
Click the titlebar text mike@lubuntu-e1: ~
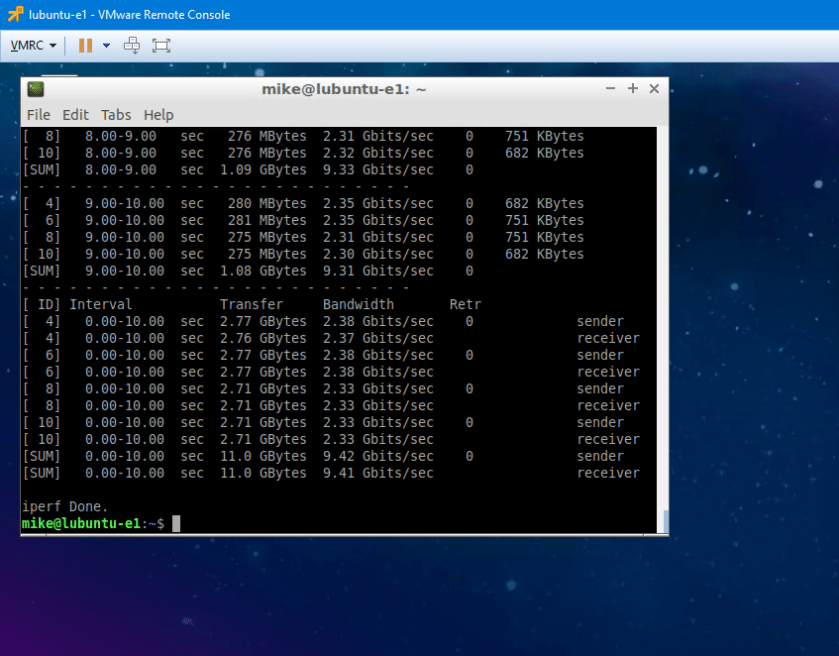point(343,88)
